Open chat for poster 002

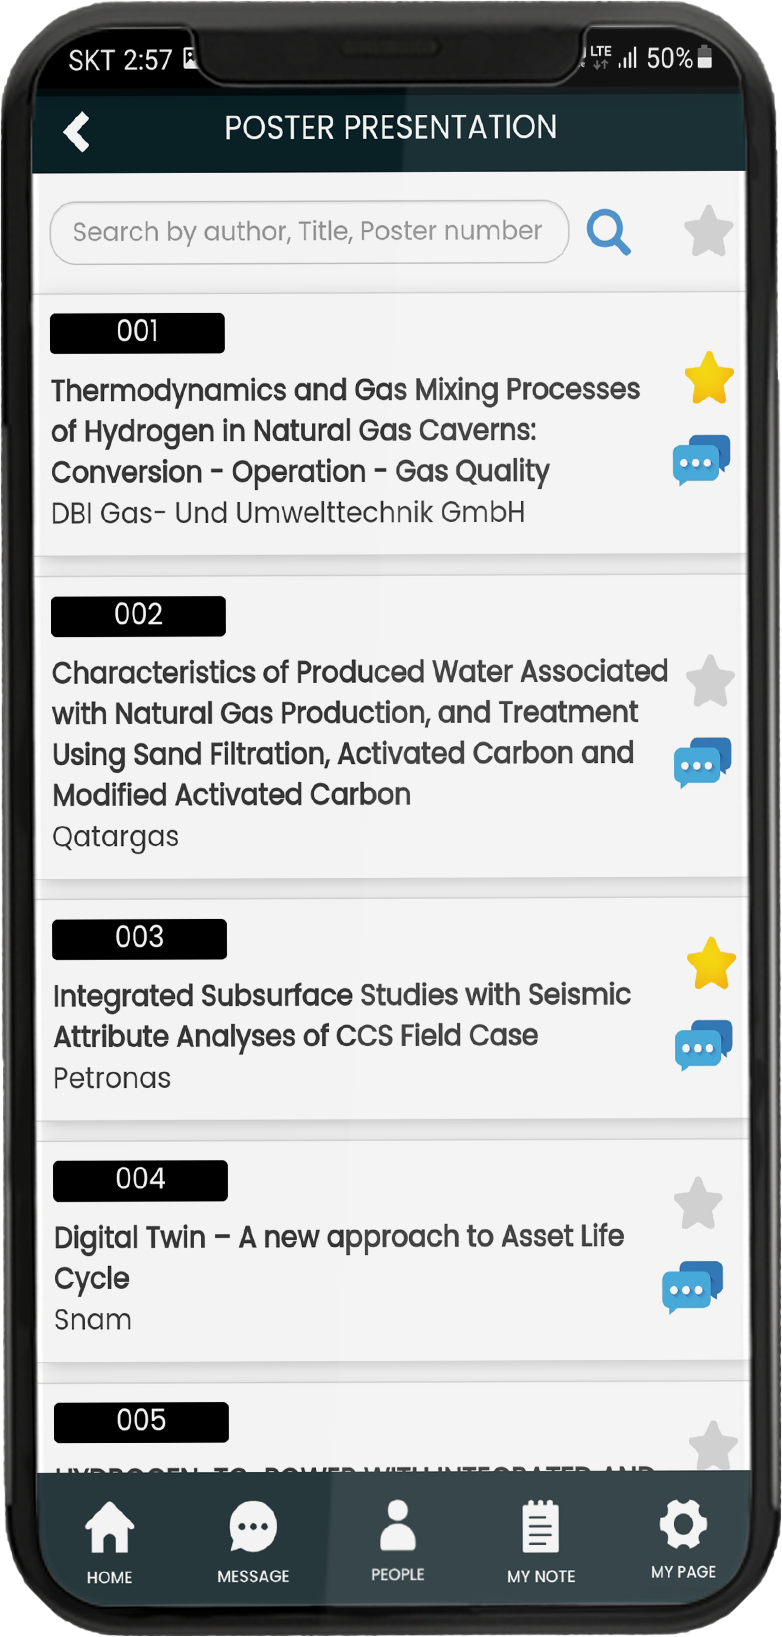pos(702,763)
